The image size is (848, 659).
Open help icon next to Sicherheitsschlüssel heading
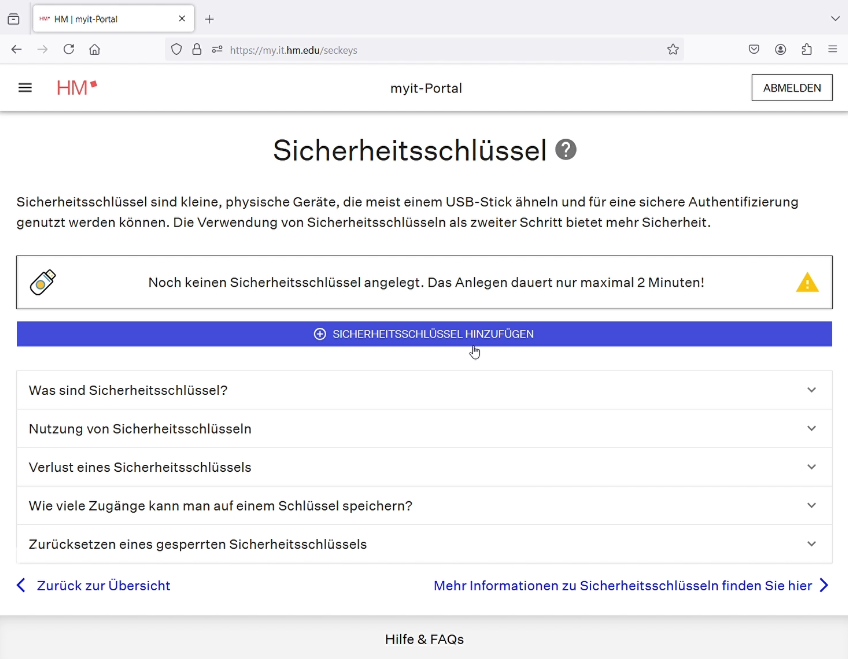566,150
